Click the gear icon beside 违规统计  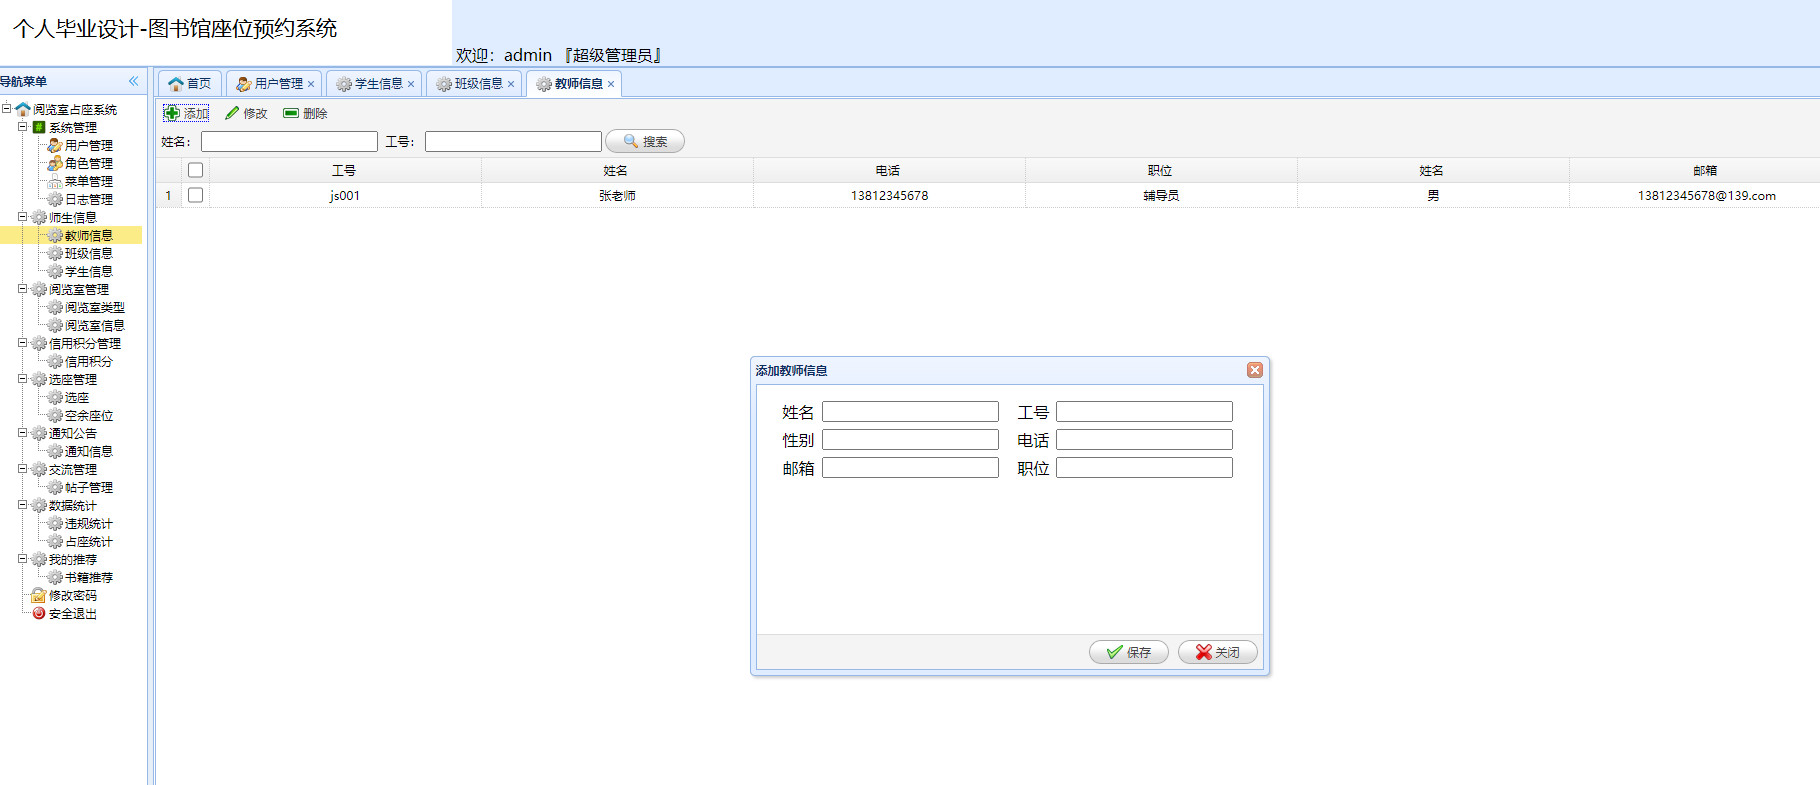pyautogui.click(x=55, y=524)
